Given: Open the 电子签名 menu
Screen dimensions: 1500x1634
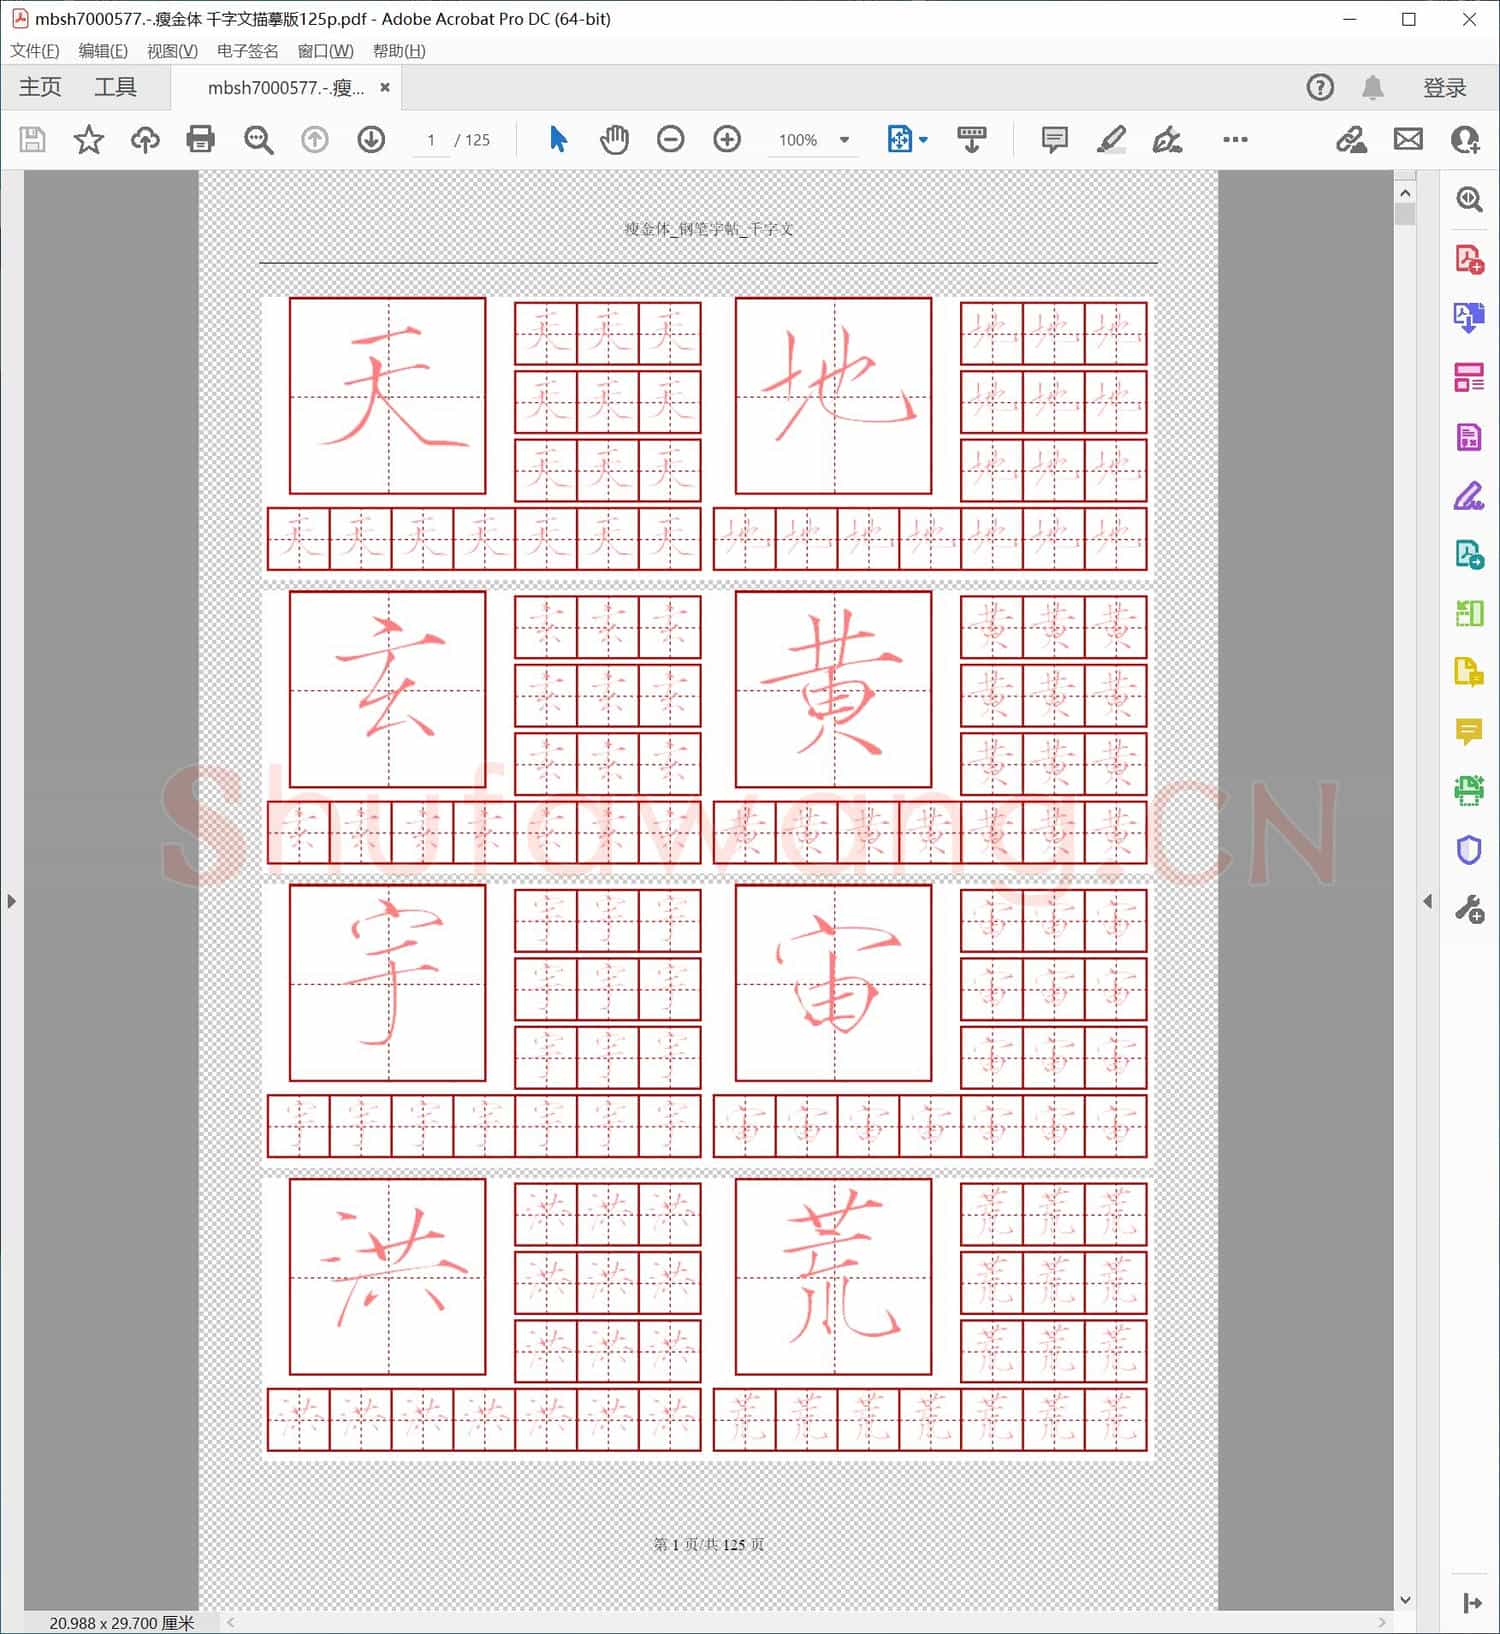Looking at the screenshot, I should point(247,51).
